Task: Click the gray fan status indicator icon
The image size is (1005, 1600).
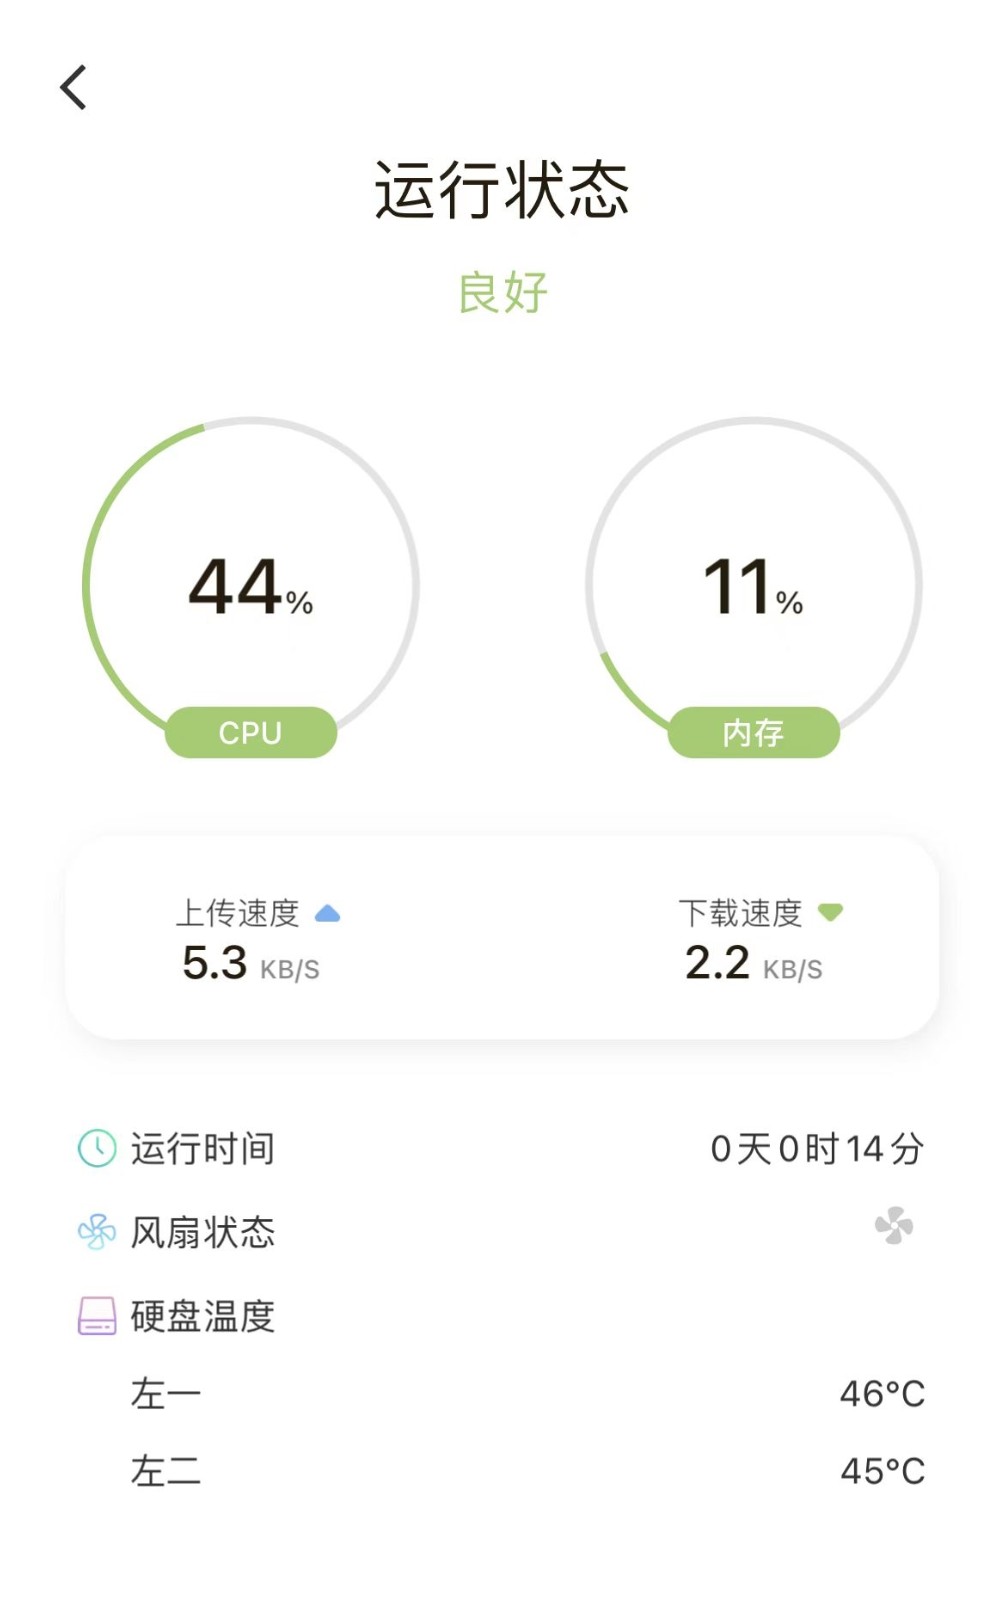Action: point(894,1225)
